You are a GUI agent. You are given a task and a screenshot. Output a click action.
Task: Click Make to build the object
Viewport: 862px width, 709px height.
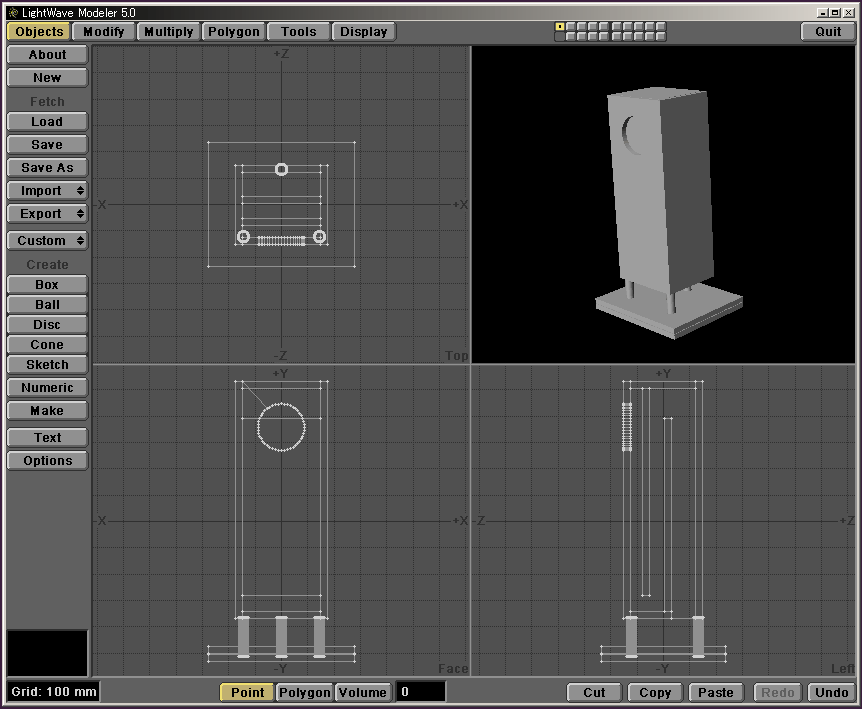47,411
